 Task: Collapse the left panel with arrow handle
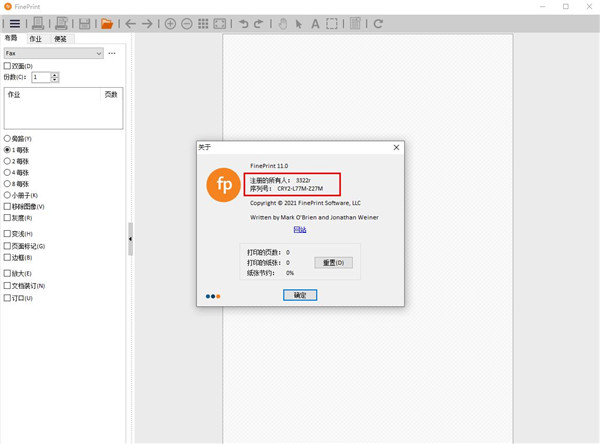(x=130, y=239)
